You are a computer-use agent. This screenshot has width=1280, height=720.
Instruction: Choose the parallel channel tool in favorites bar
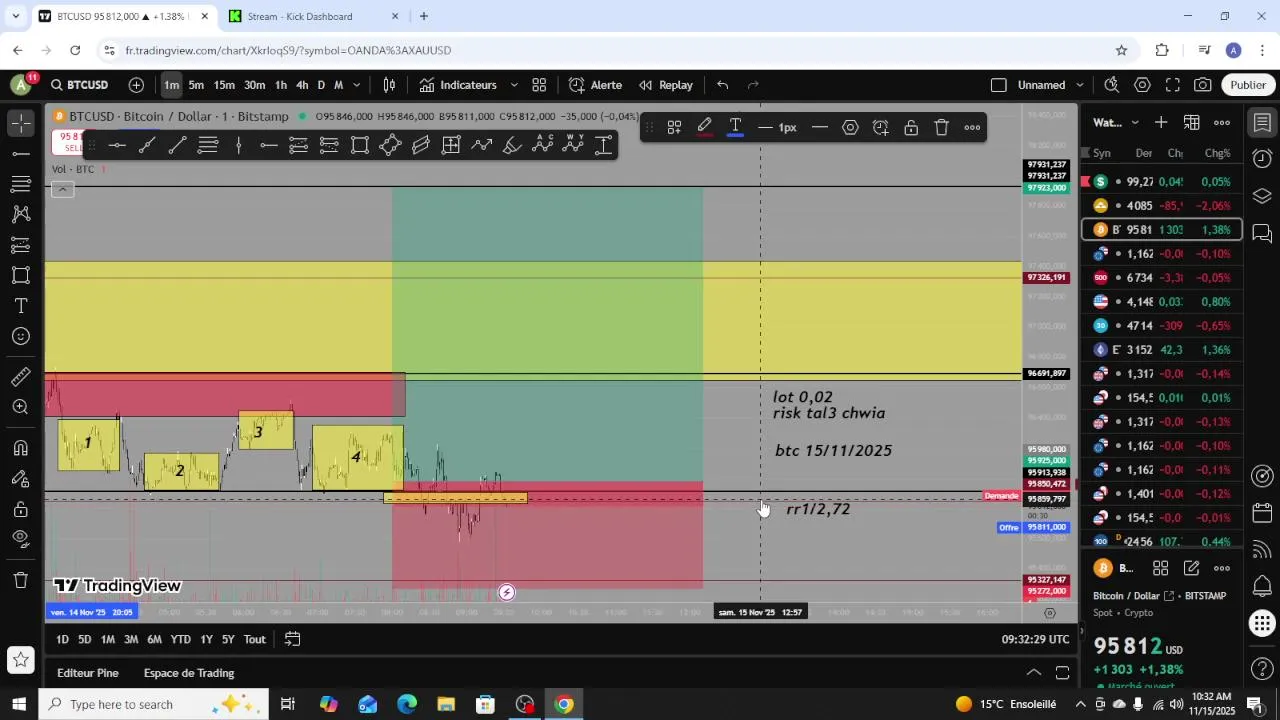tap(421, 146)
